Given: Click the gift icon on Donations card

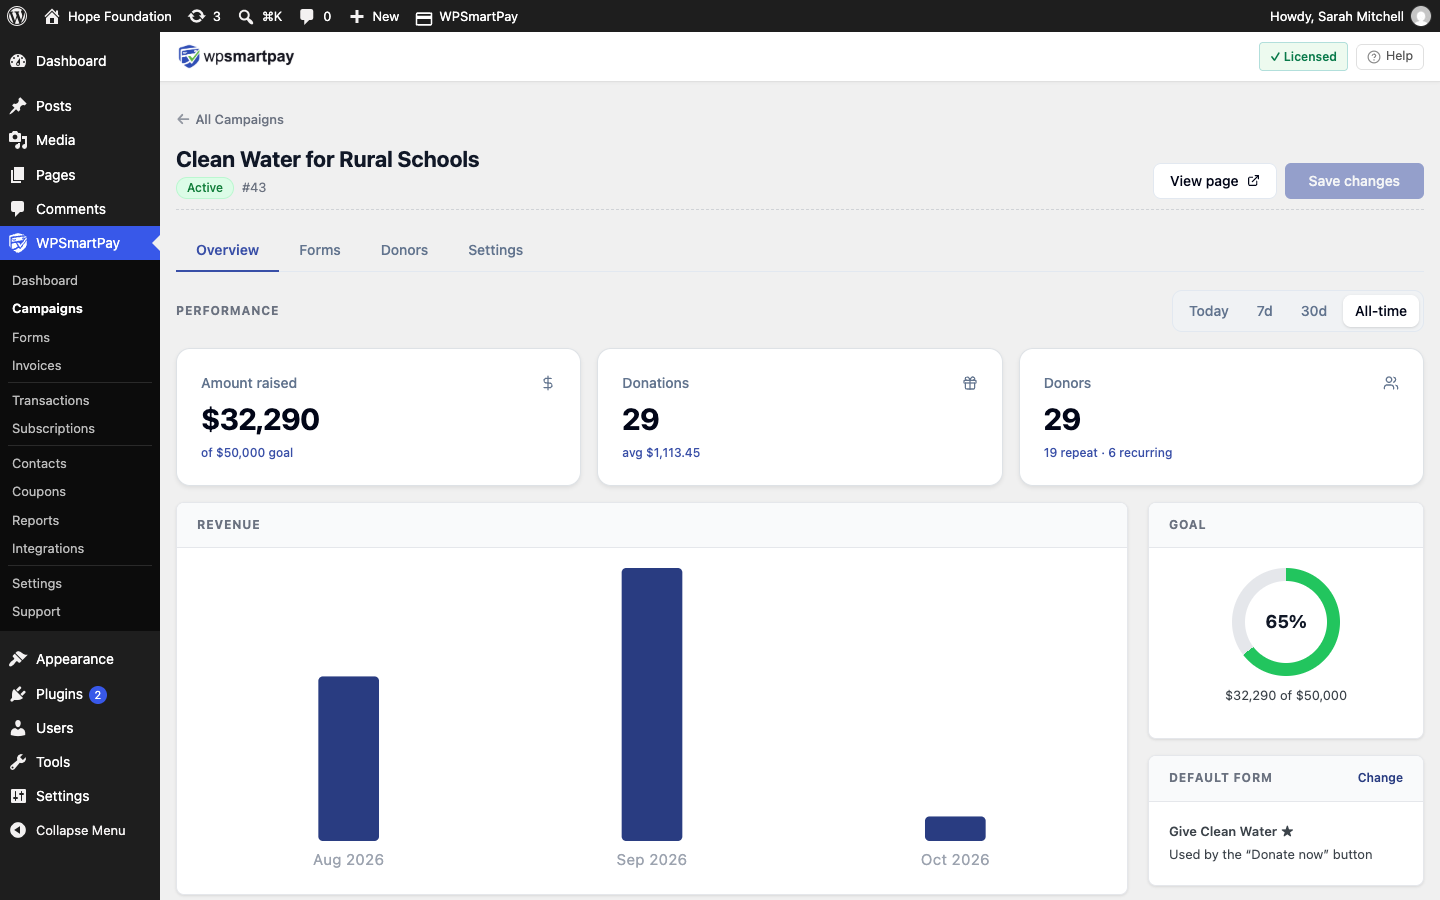Looking at the screenshot, I should coord(970,383).
